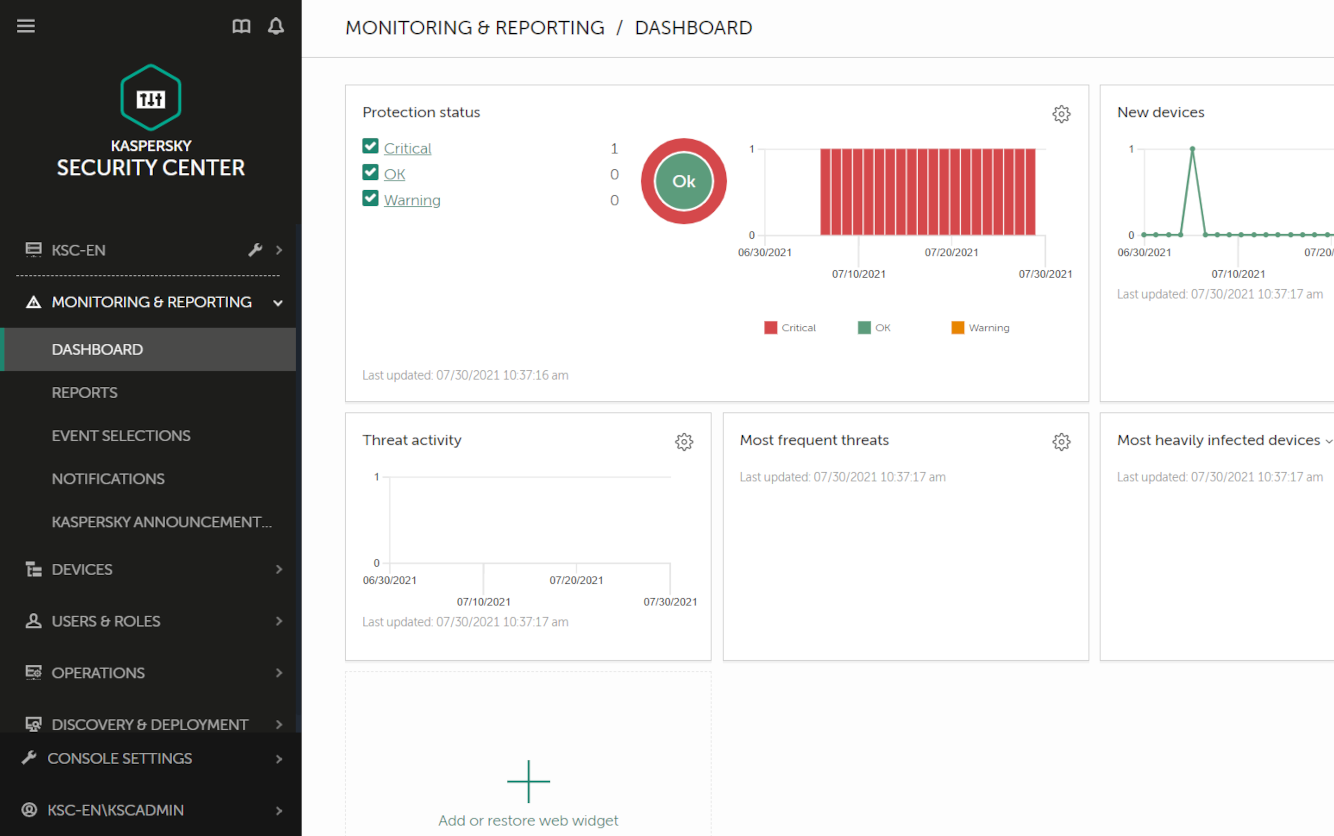Expand the Devices menu section
The height and width of the screenshot is (836, 1334).
(278, 569)
